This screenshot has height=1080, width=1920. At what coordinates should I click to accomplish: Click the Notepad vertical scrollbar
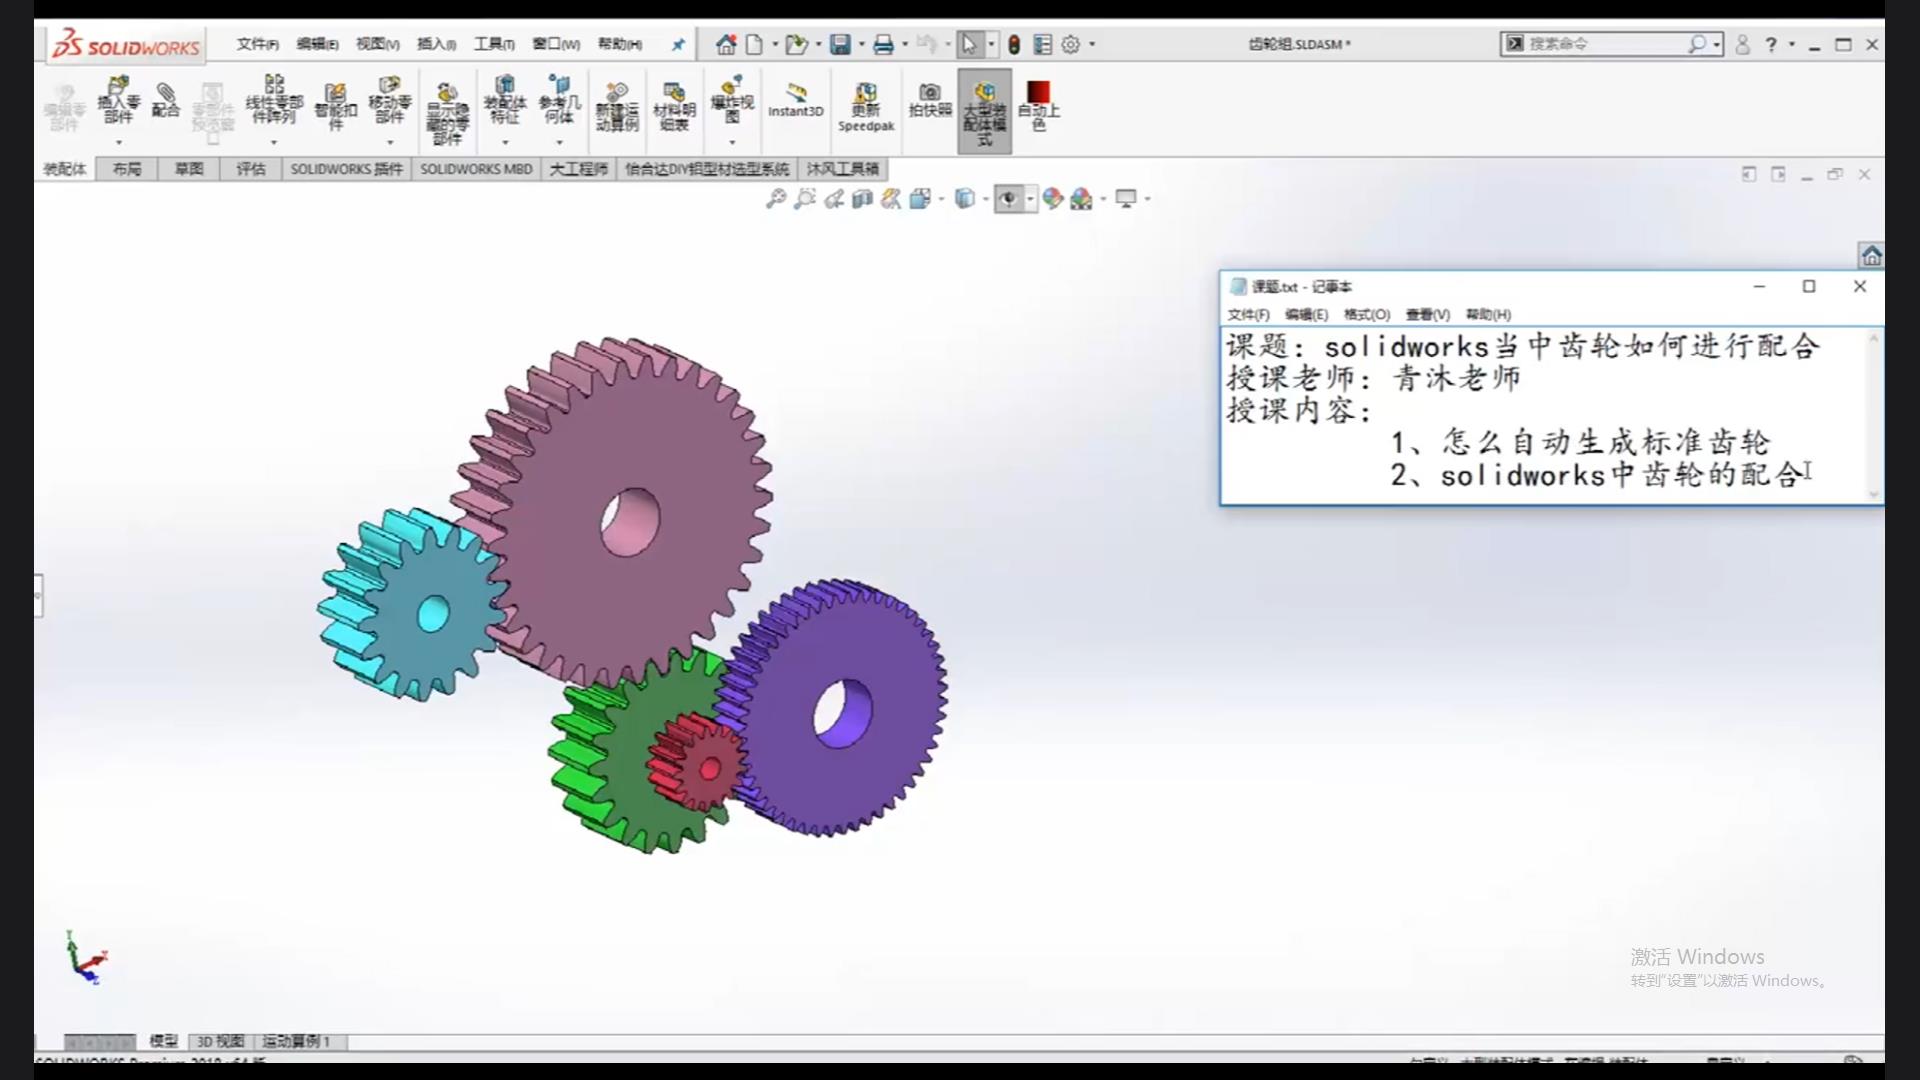[1874, 415]
